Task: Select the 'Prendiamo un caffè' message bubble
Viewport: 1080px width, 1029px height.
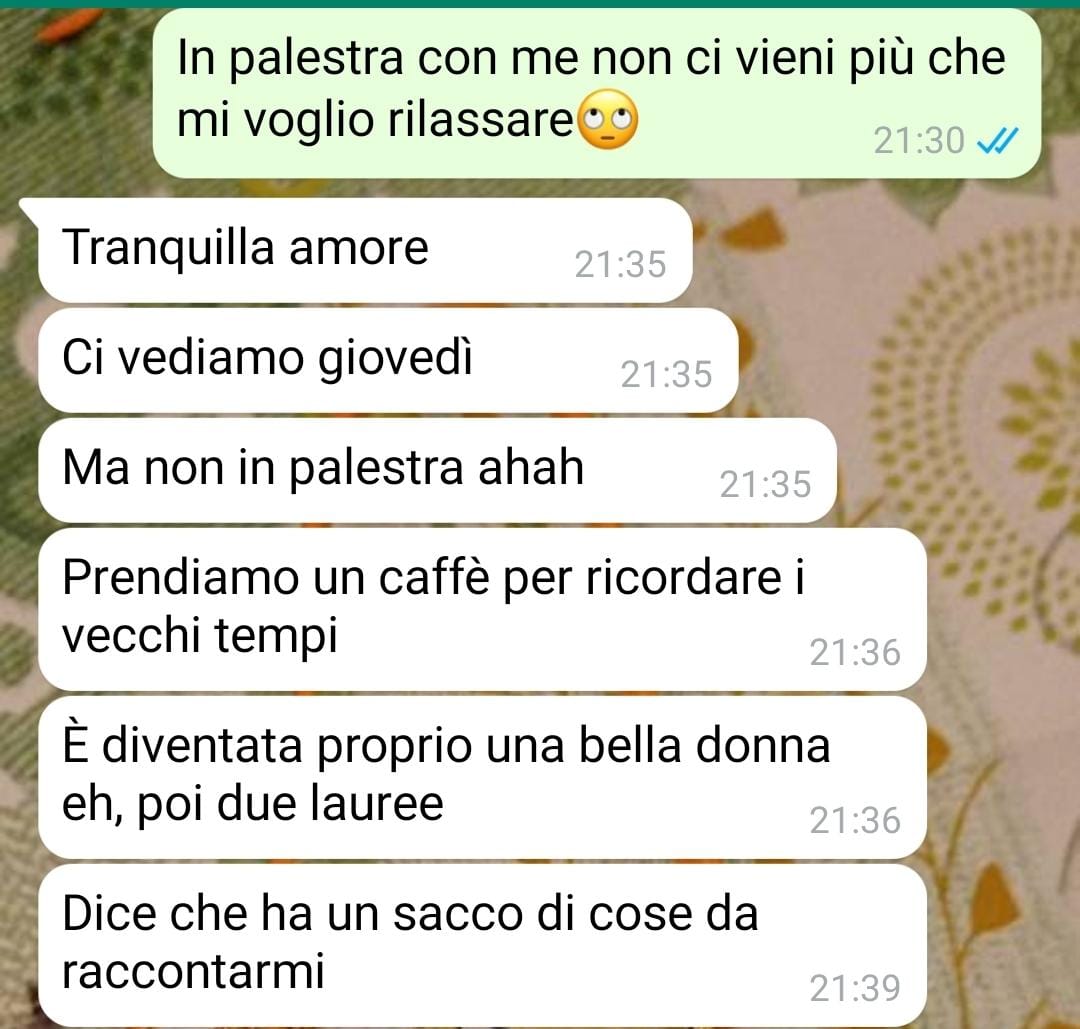Action: click(x=483, y=609)
